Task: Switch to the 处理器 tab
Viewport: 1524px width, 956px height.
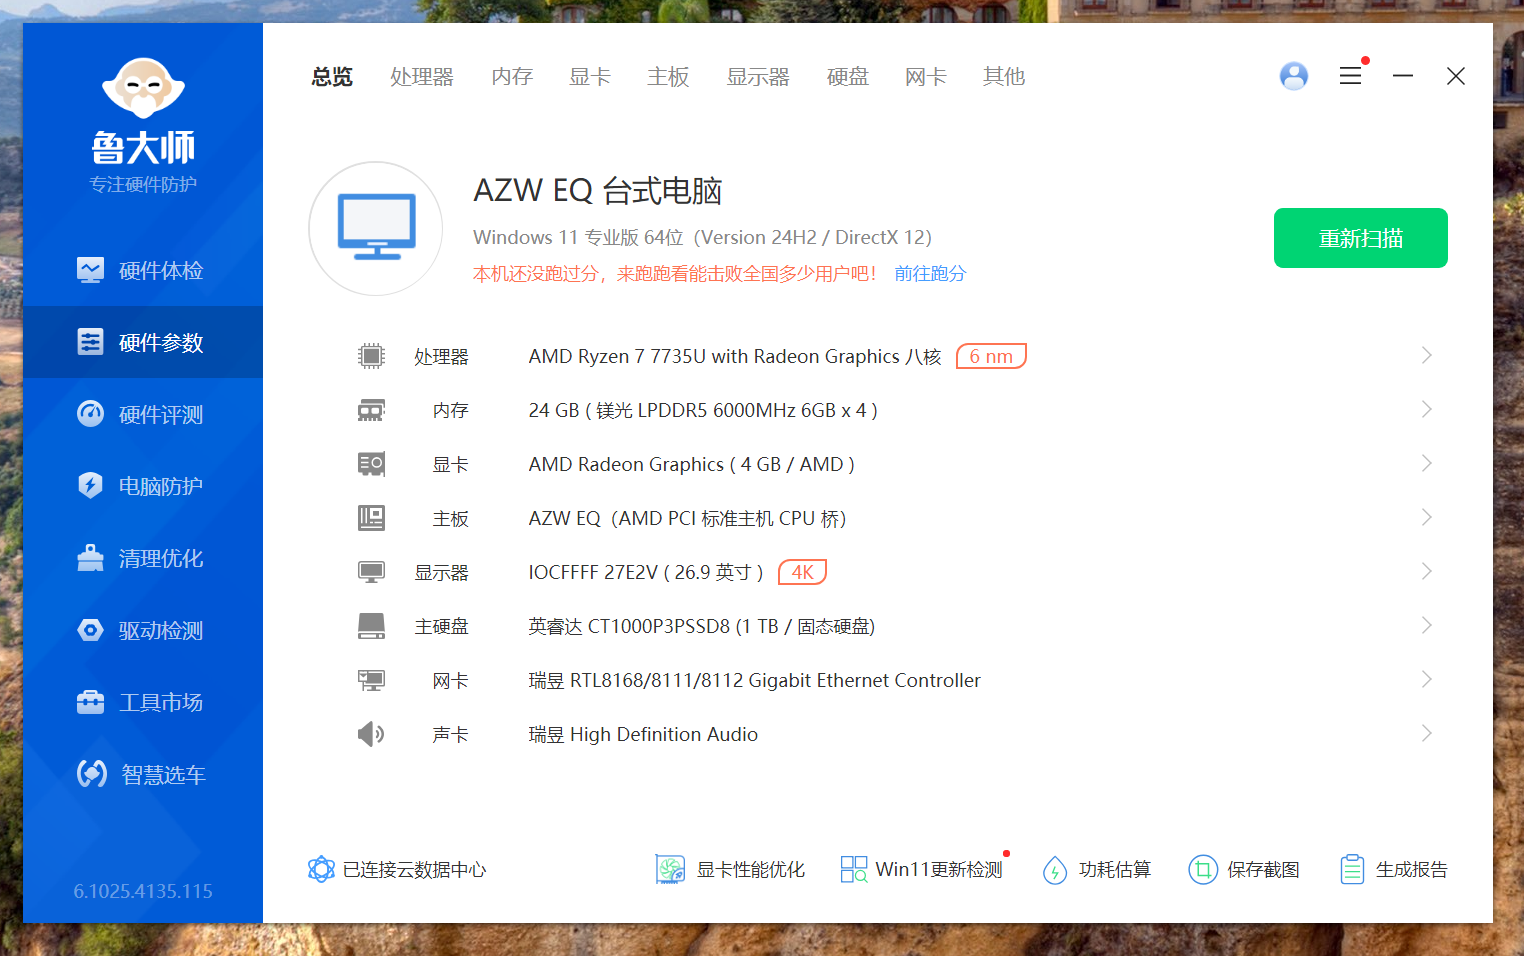Action: coord(422,77)
